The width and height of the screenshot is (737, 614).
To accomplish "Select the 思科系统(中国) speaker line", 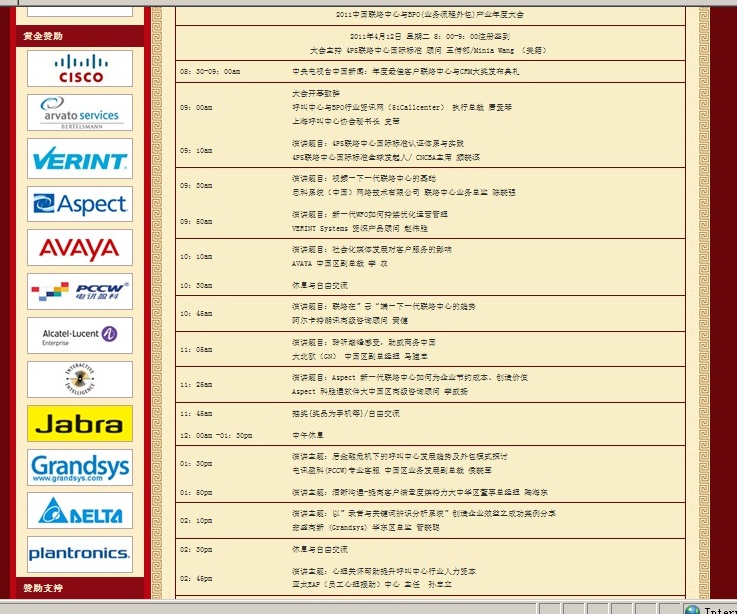I will (404, 192).
